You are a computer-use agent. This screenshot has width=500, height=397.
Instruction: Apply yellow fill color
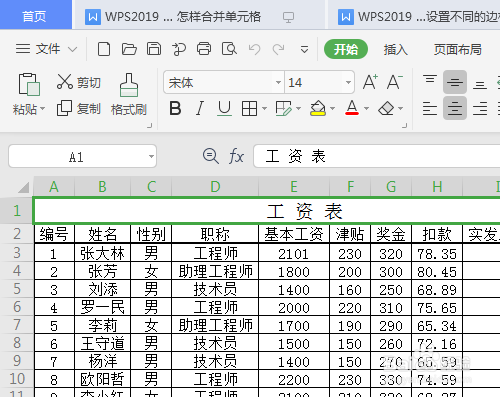pos(318,109)
